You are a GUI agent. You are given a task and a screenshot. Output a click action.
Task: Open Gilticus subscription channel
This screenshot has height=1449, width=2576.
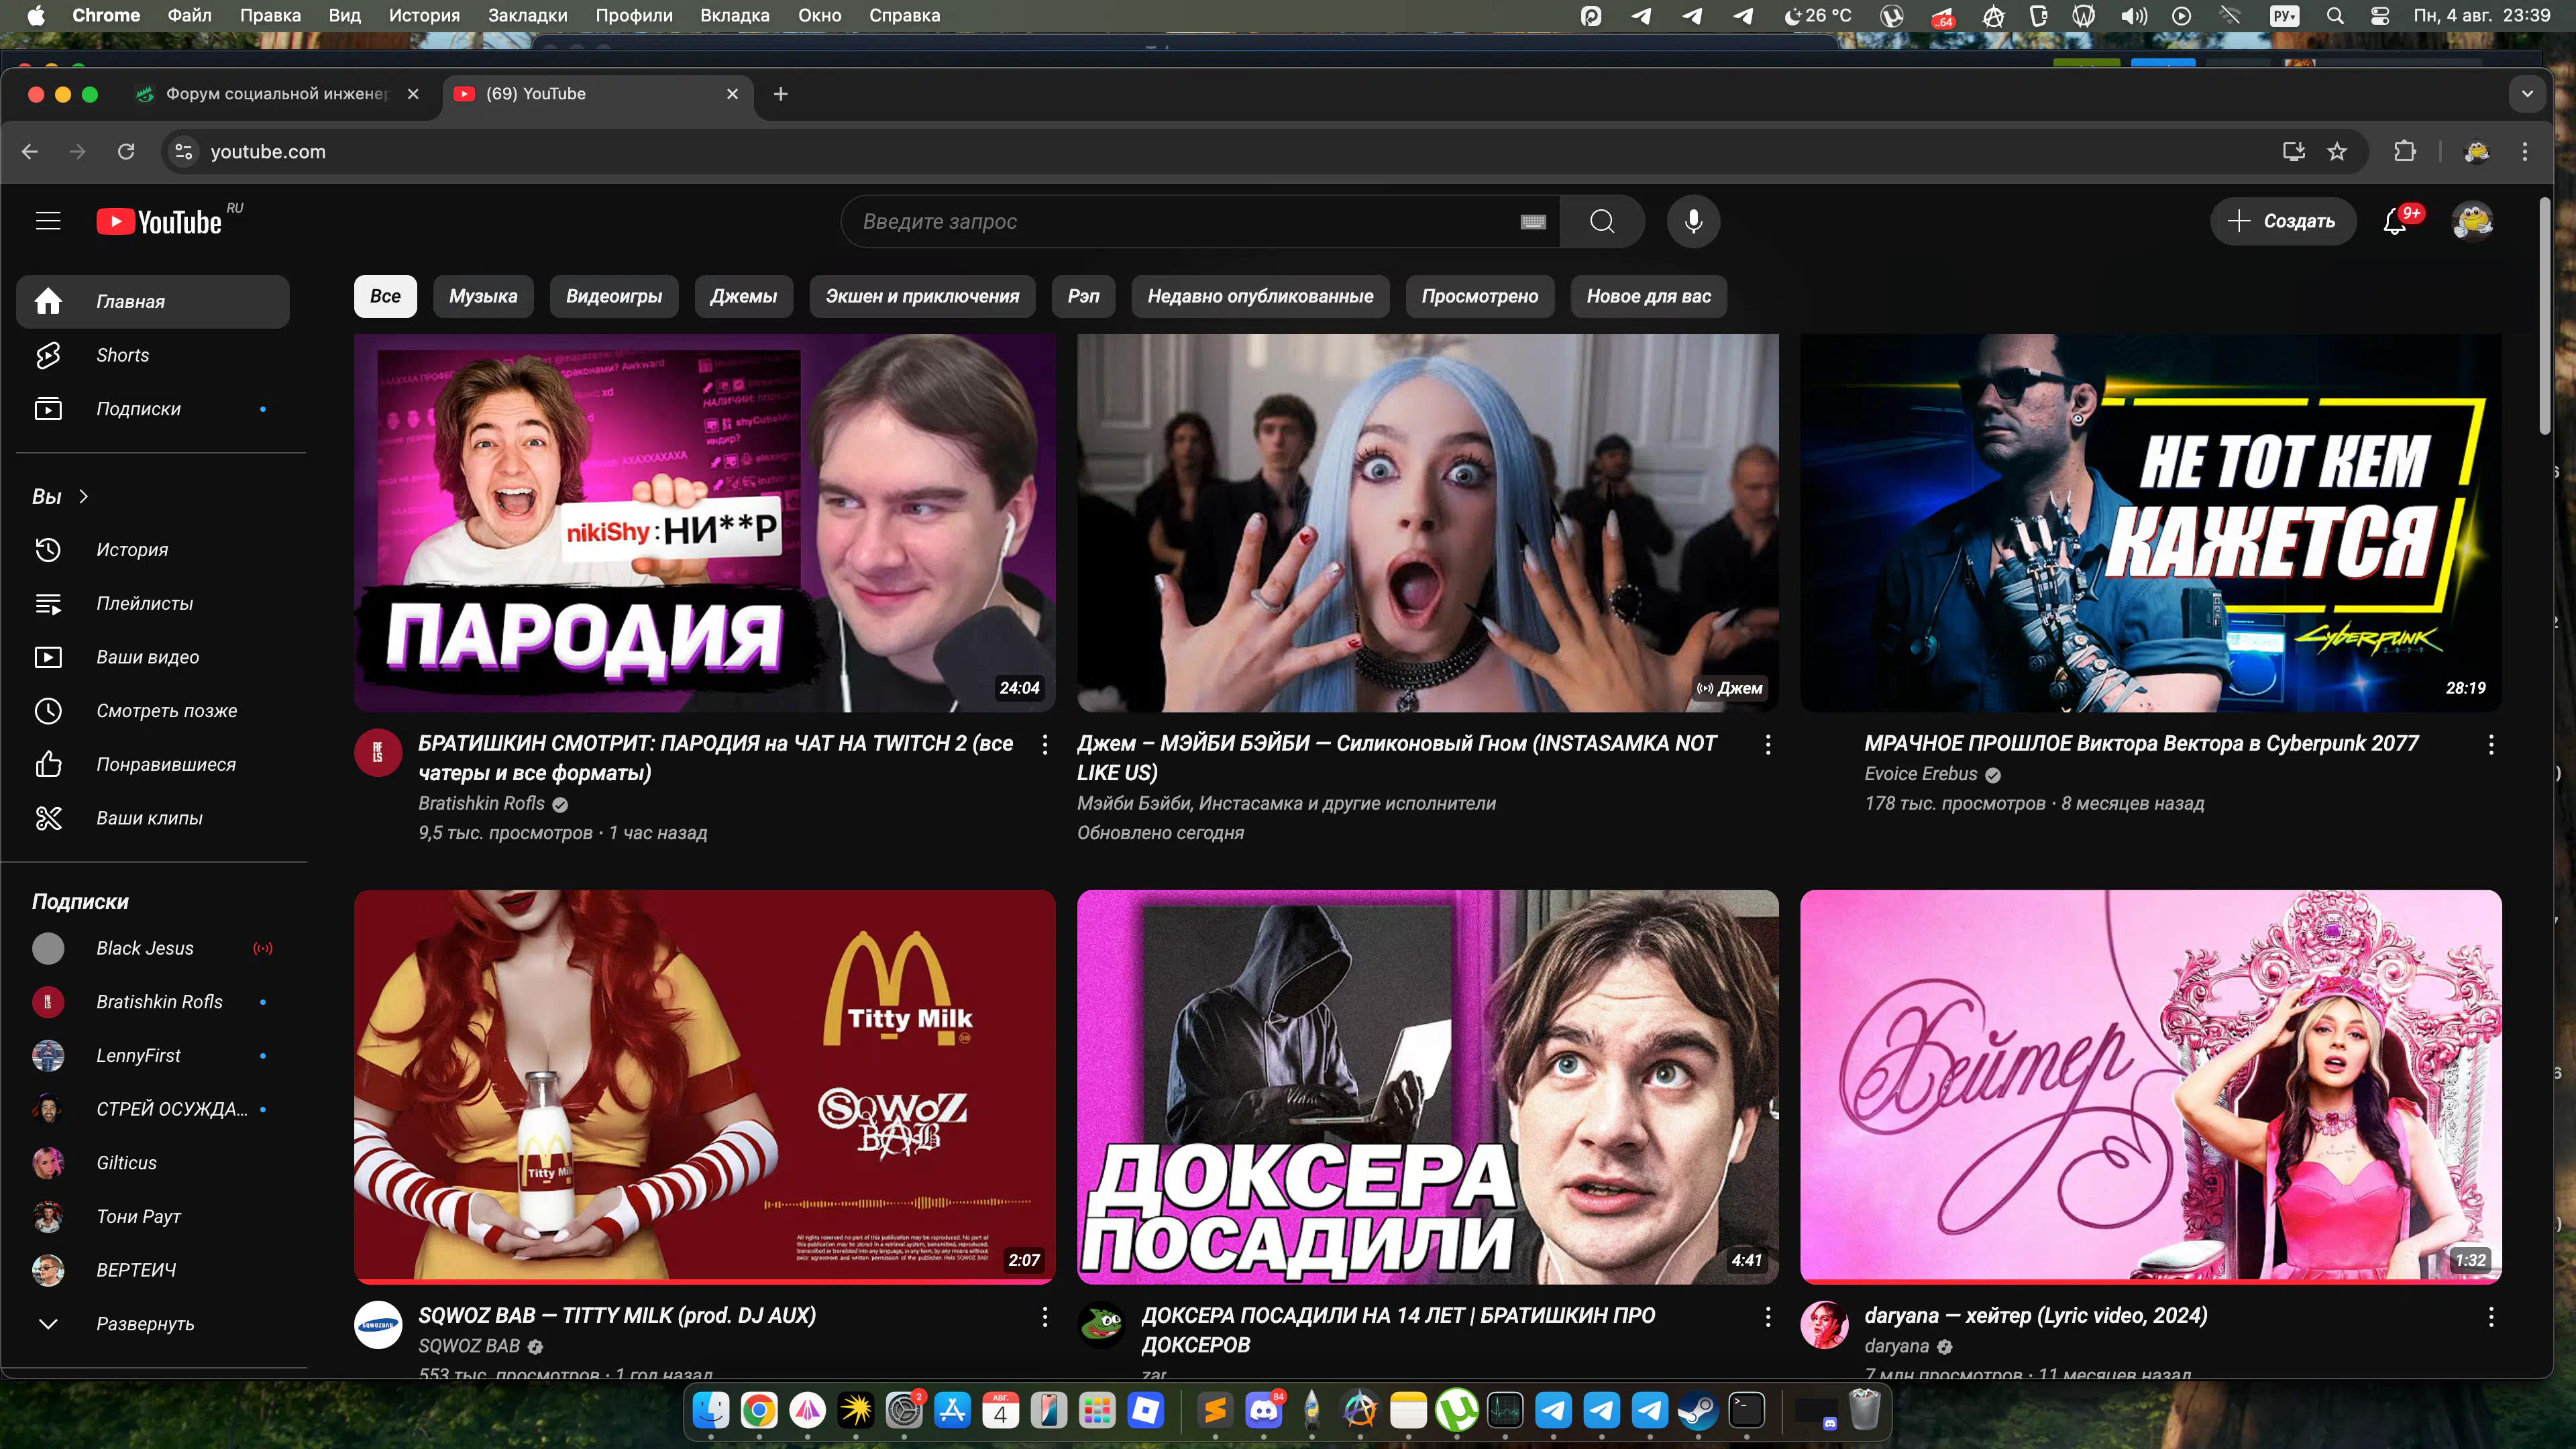click(153, 1162)
